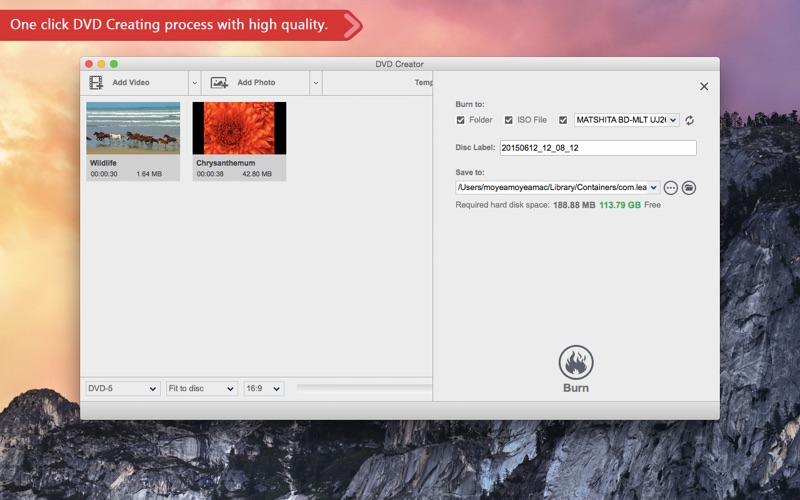
Task: Click the disc capacity progress bar
Action: click(364, 389)
